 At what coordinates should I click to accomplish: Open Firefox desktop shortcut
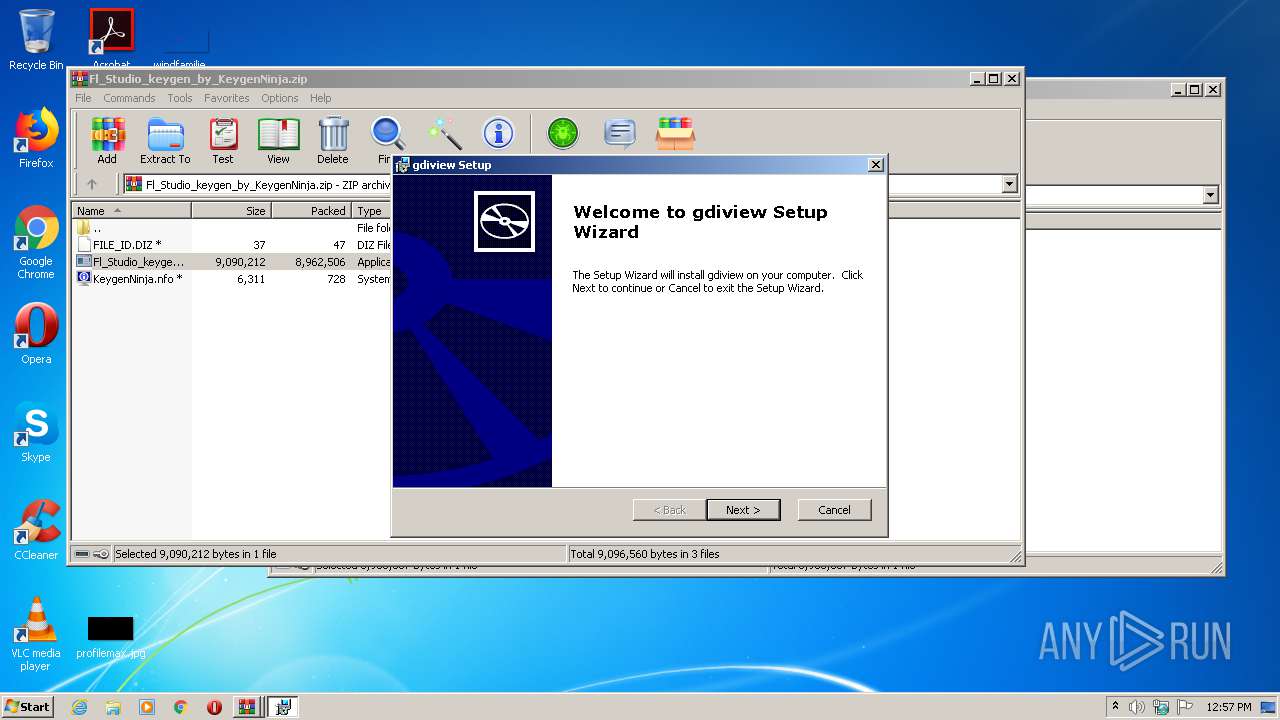[x=36, y=138]
